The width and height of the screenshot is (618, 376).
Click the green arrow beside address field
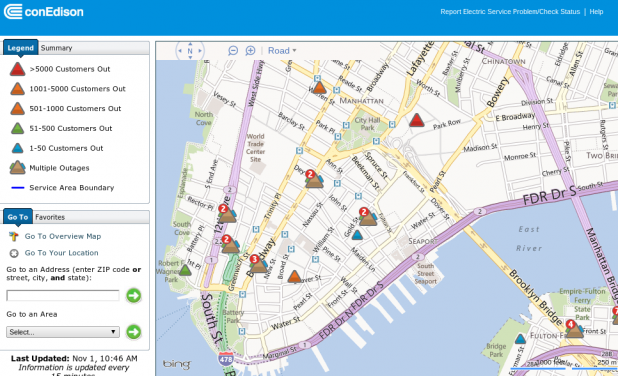[x=134, y=295]
